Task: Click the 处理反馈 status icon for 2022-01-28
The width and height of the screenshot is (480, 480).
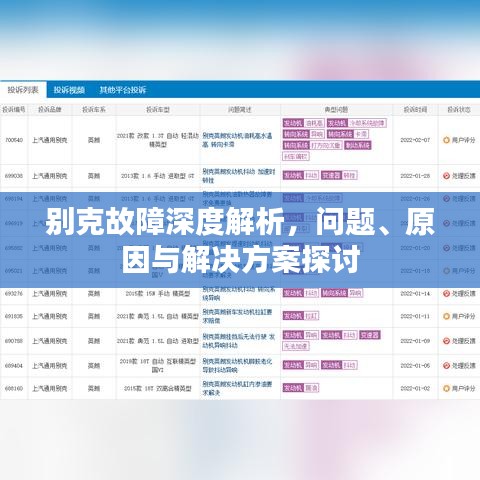Action: 446,176
